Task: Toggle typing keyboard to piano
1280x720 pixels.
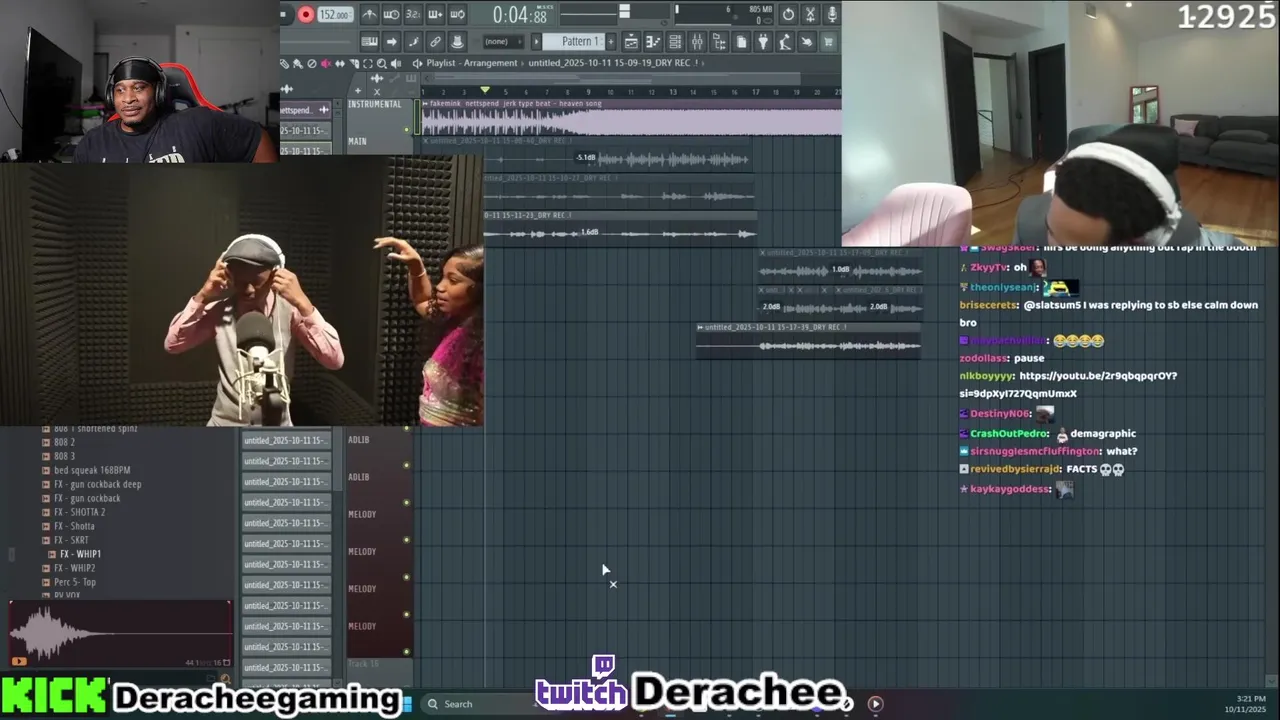Action: (370, 42)
